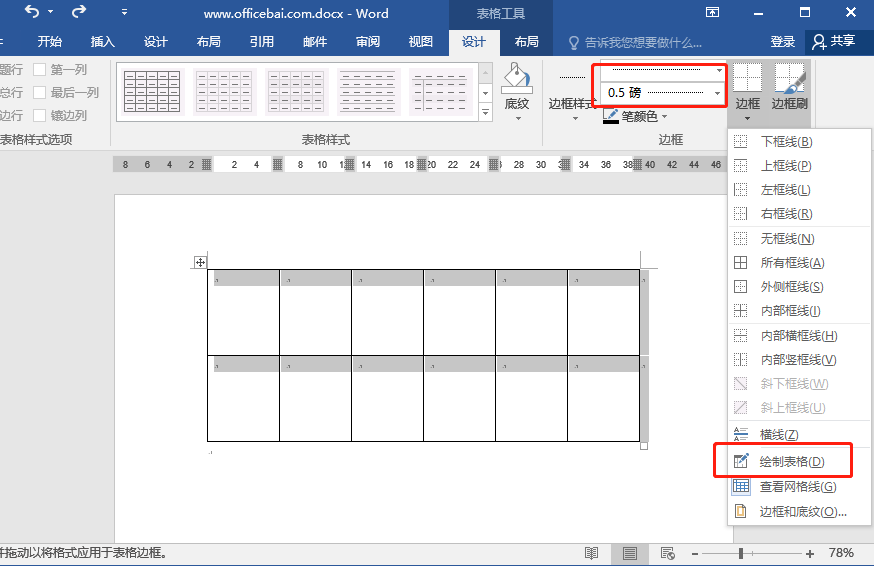Switch to the 开始 ribbon tab
874x566 pixels.
(50, 42)
